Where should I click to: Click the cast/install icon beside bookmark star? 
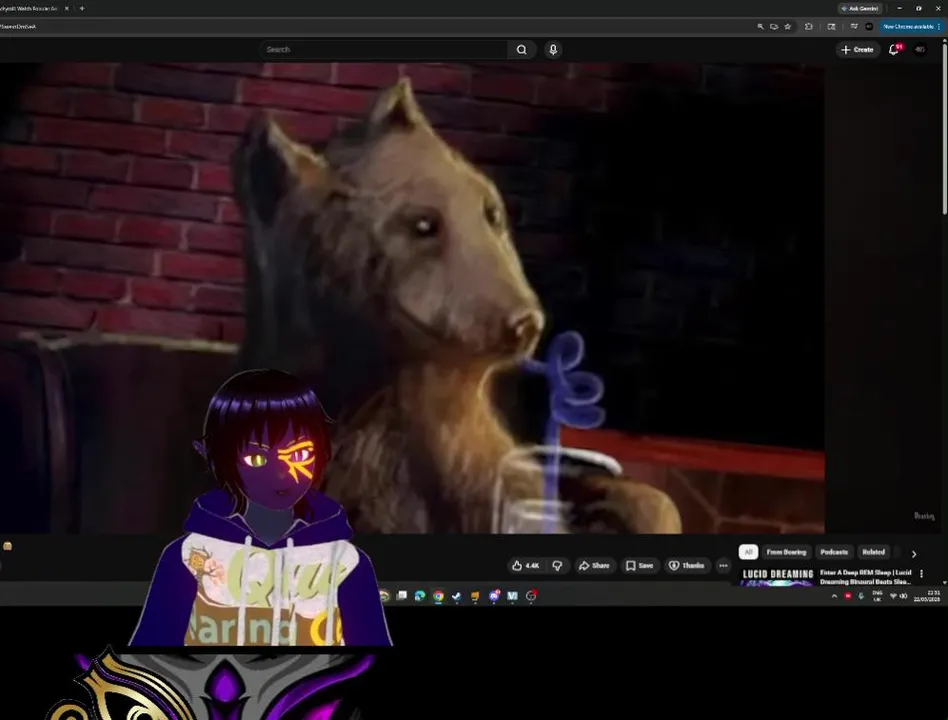pyautogui.click(x=774, y=27)
